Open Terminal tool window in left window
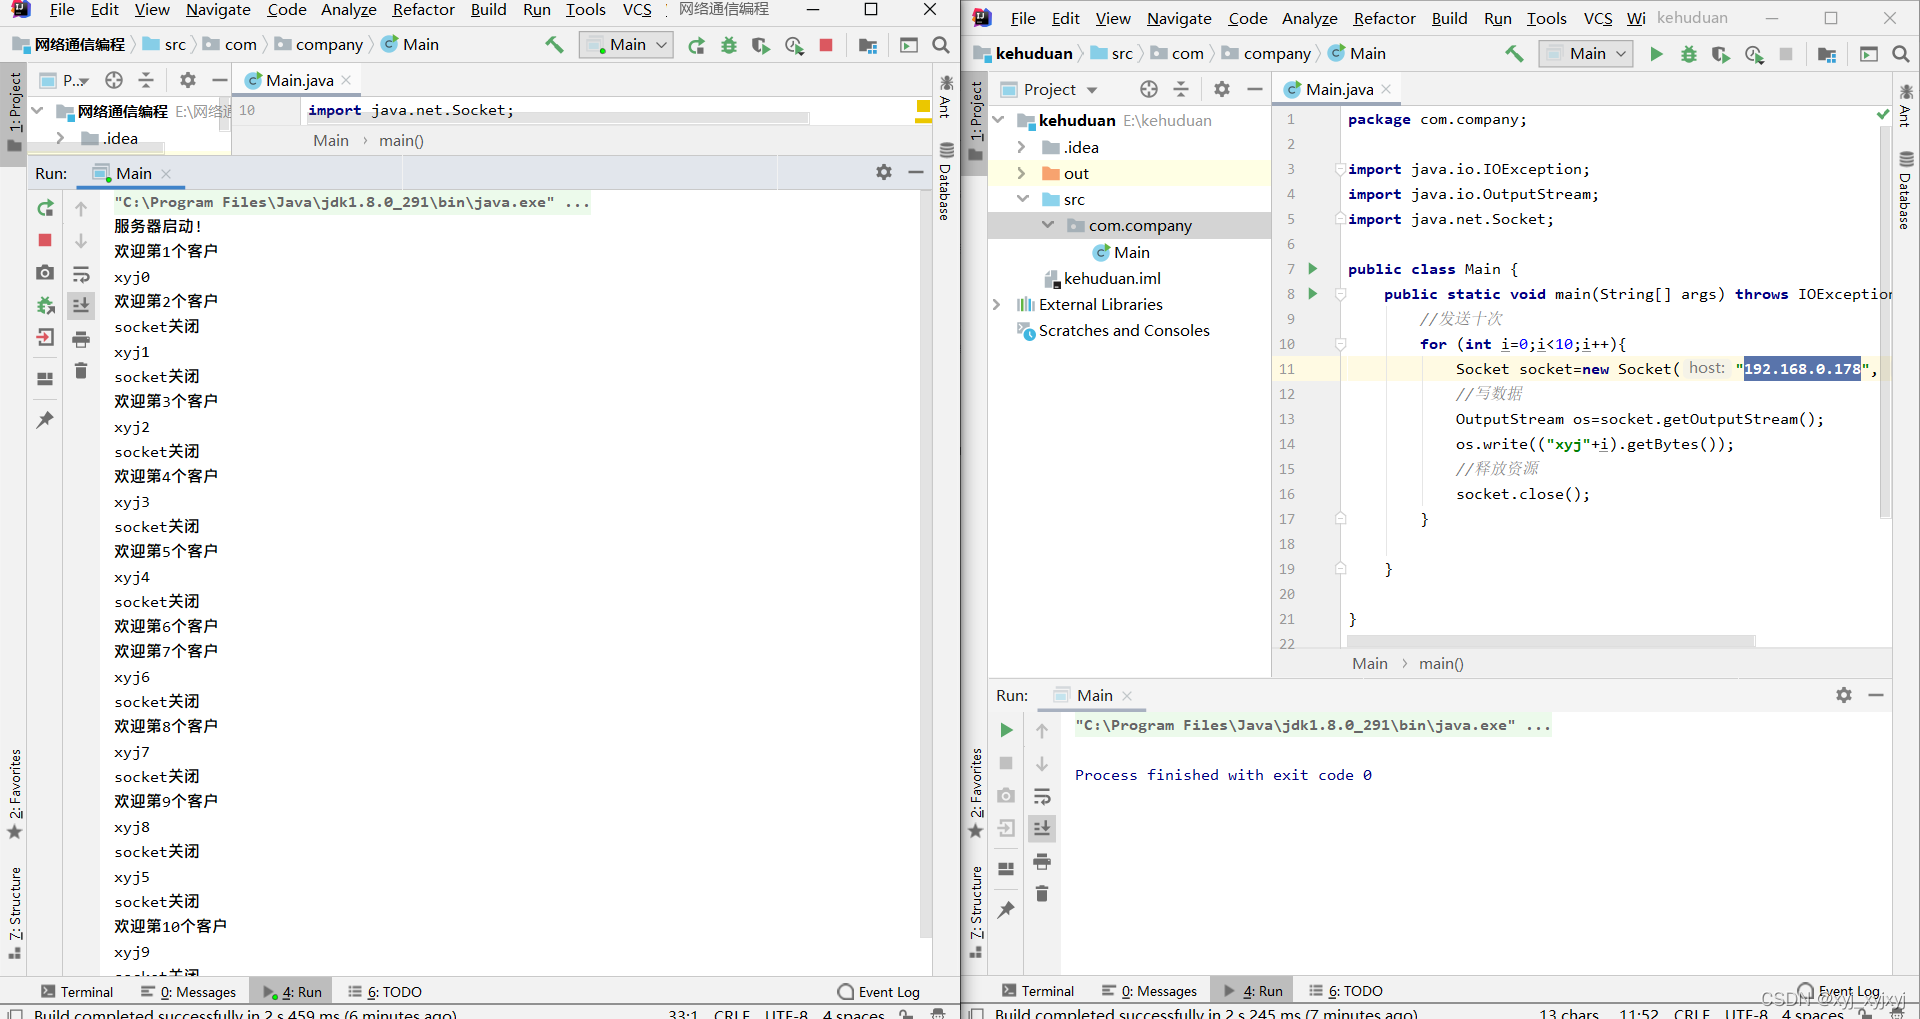 point(77,992)
